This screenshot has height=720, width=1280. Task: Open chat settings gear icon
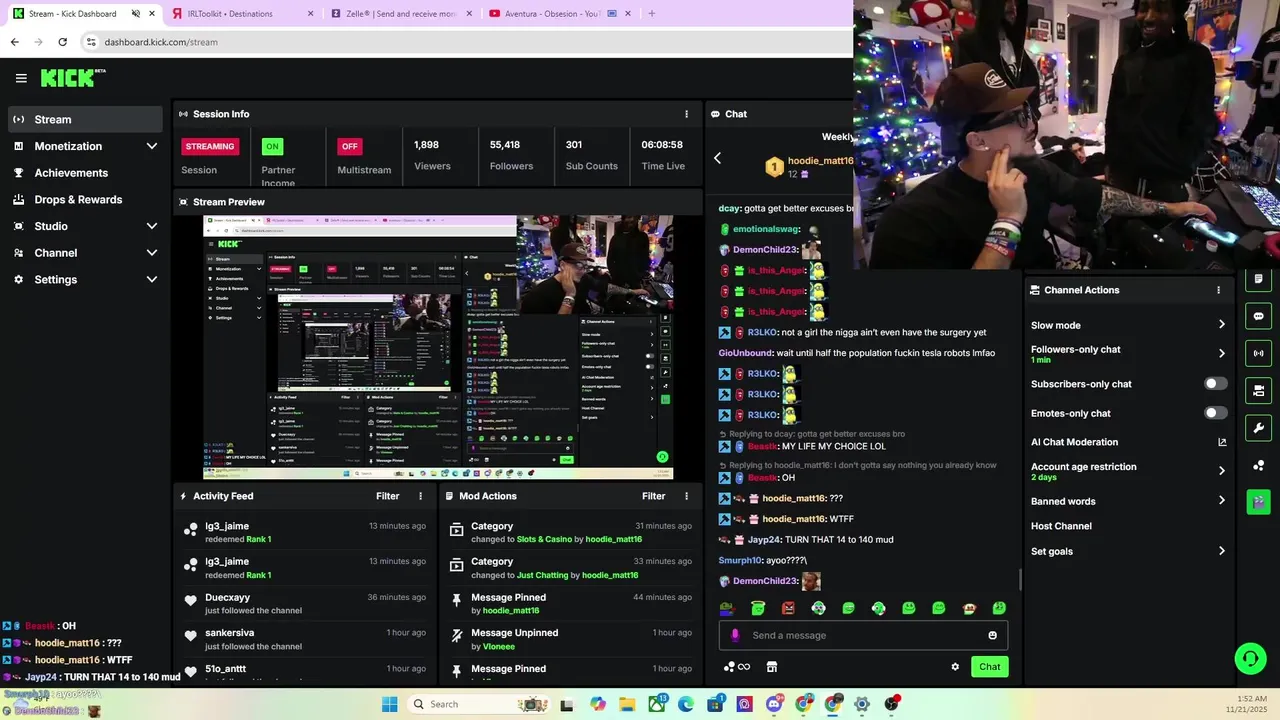[955, 667]
